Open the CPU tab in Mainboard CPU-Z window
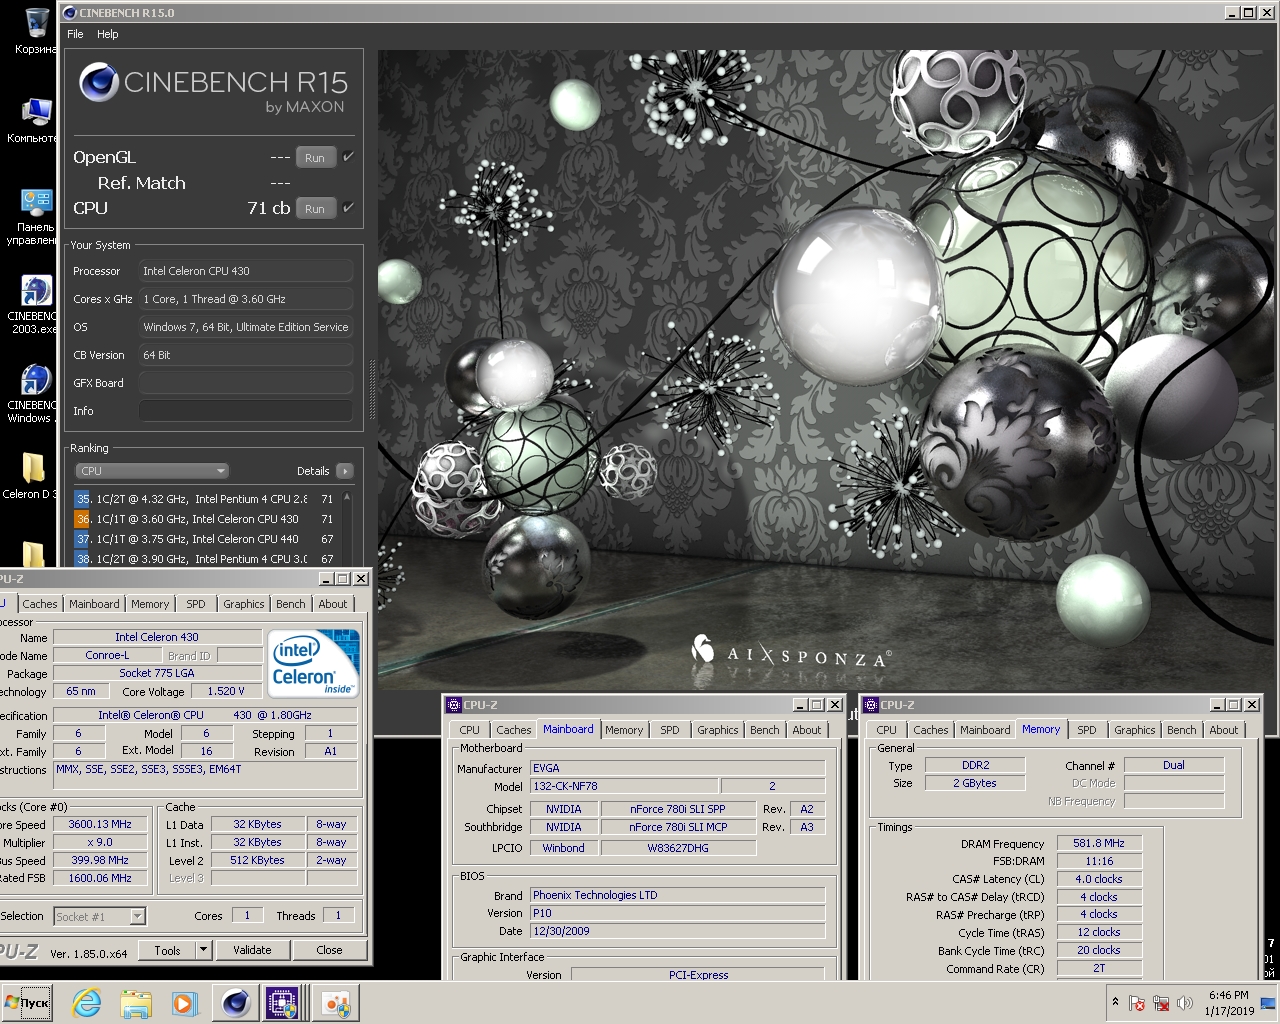 tap(469, 730)
